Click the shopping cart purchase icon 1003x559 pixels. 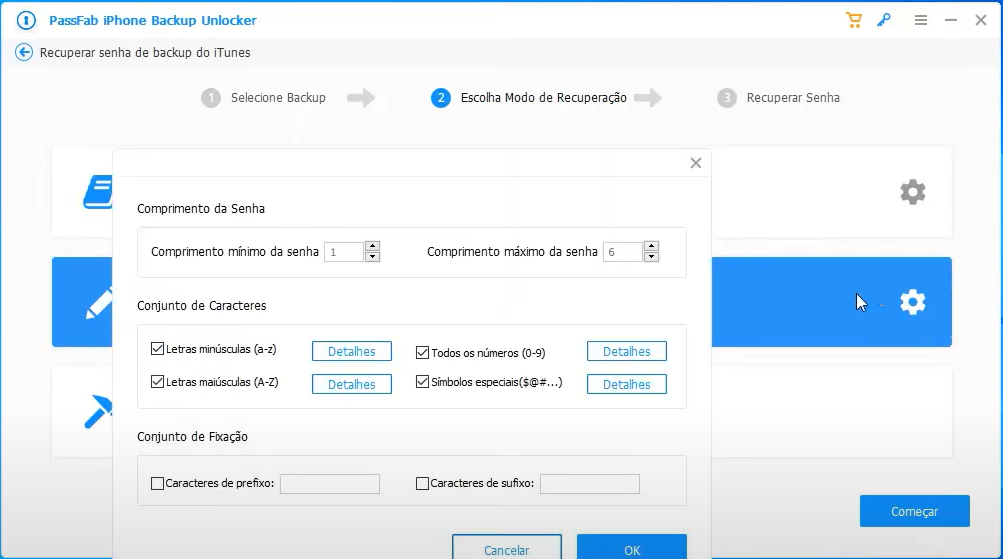pyautogui.click(x=853, y=20)
